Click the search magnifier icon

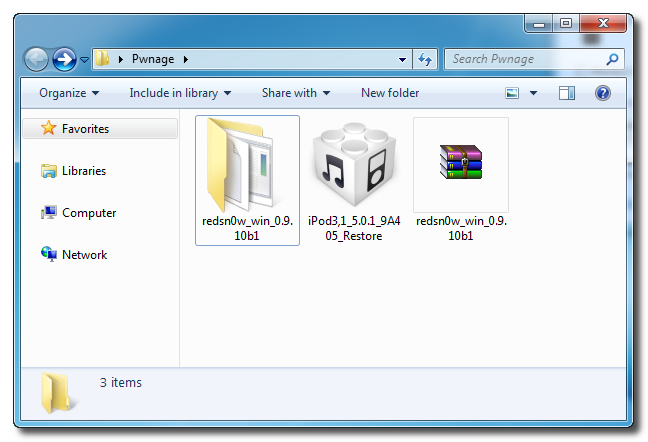pos(612,59)
